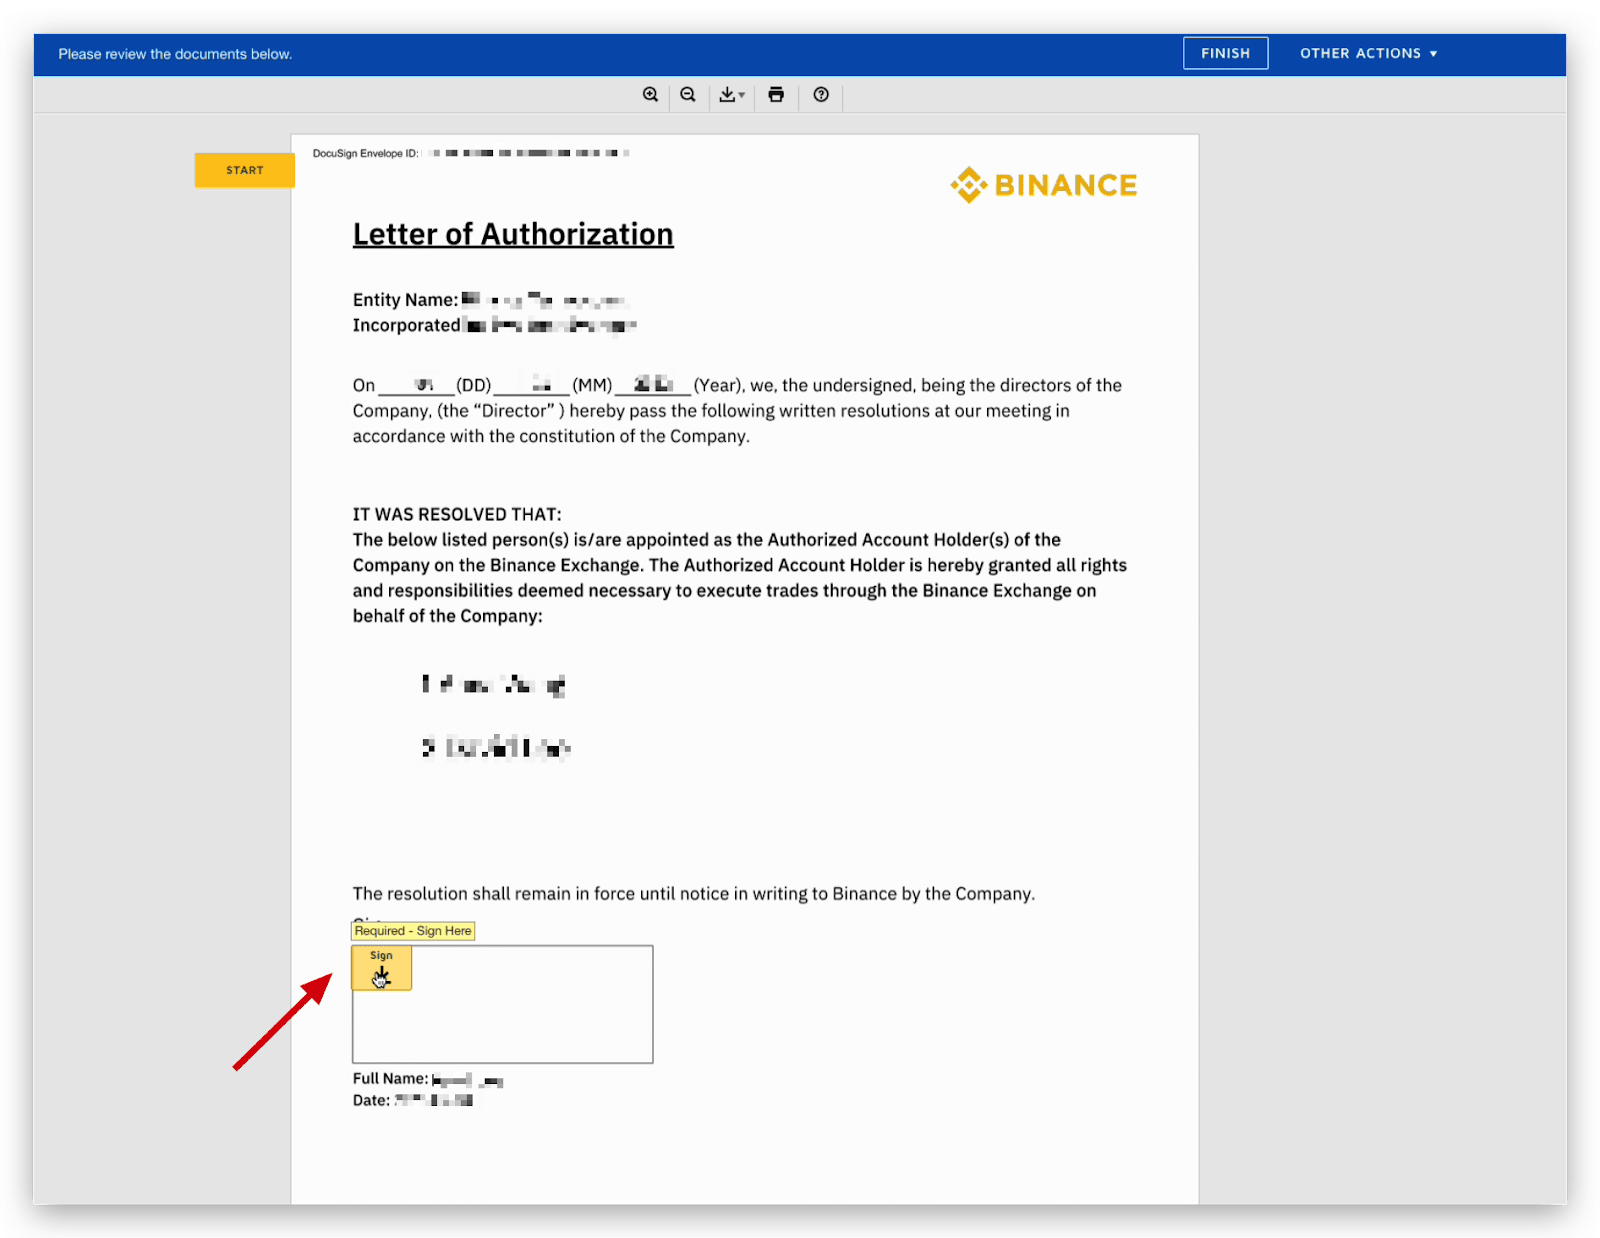Open the help question mark icon
This screenshot has height=1238, width=1600.
821,95
